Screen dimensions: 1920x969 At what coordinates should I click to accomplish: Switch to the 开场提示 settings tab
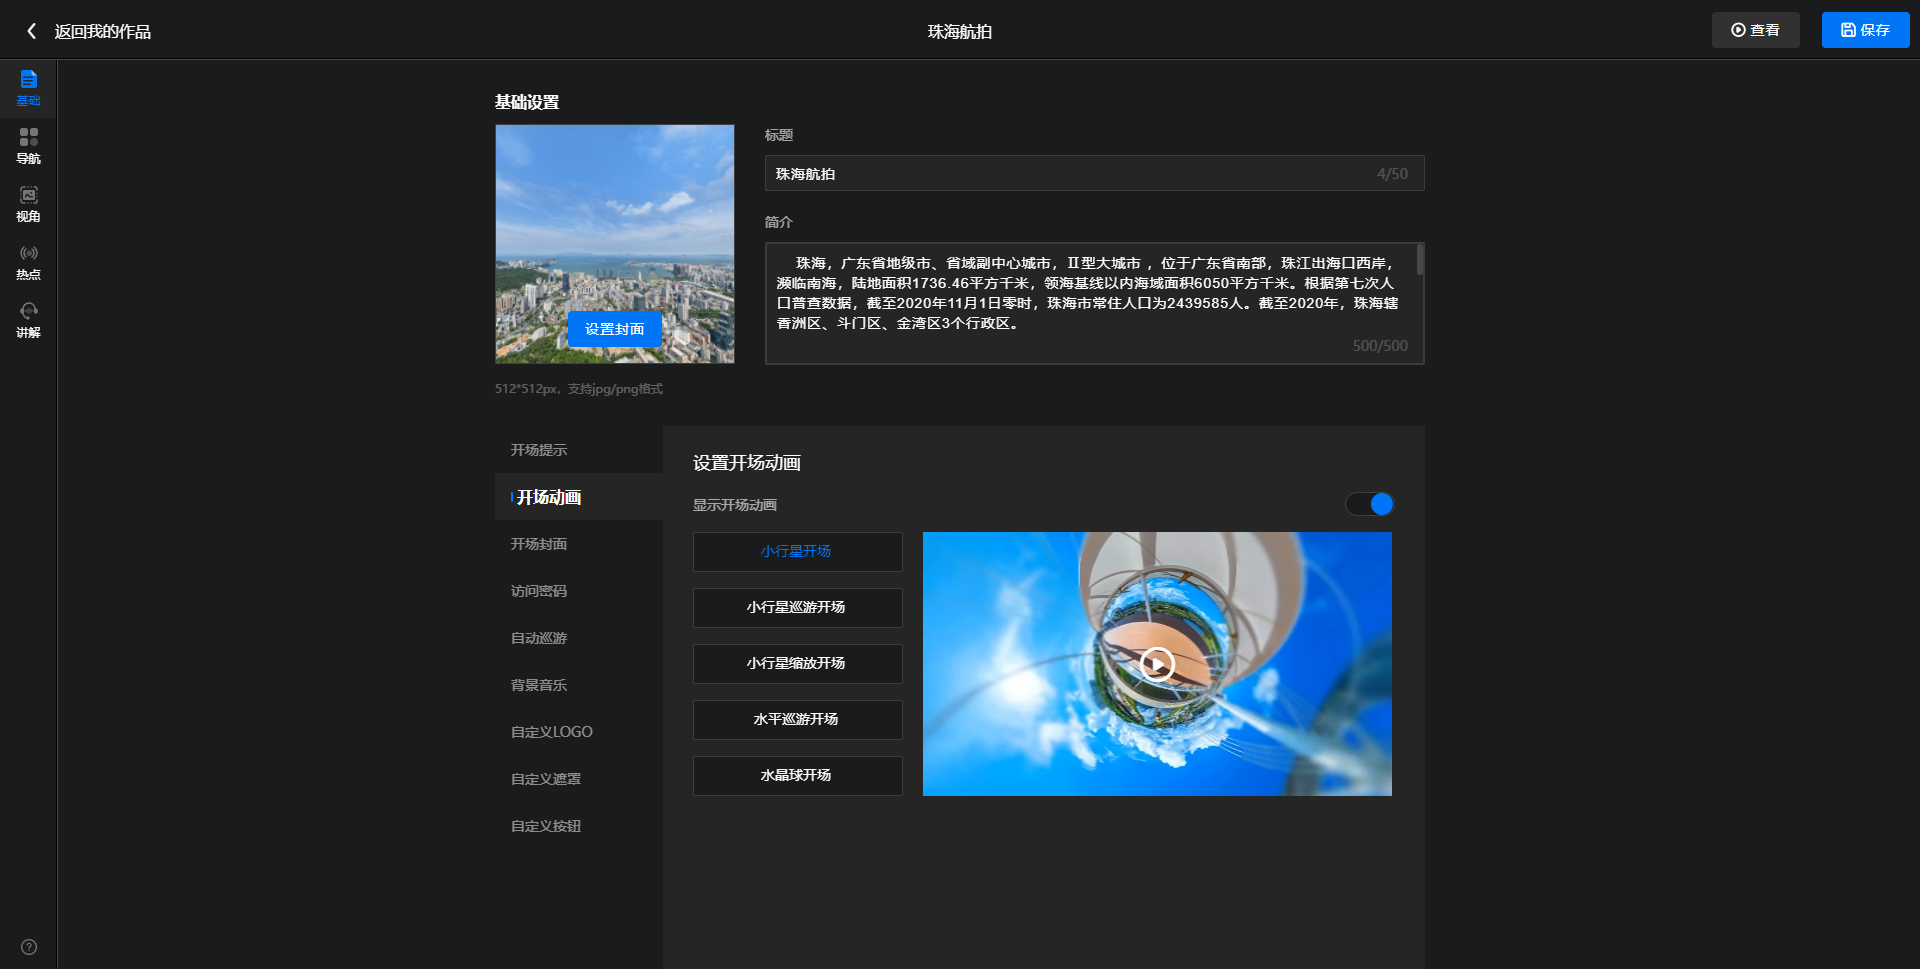539,450
